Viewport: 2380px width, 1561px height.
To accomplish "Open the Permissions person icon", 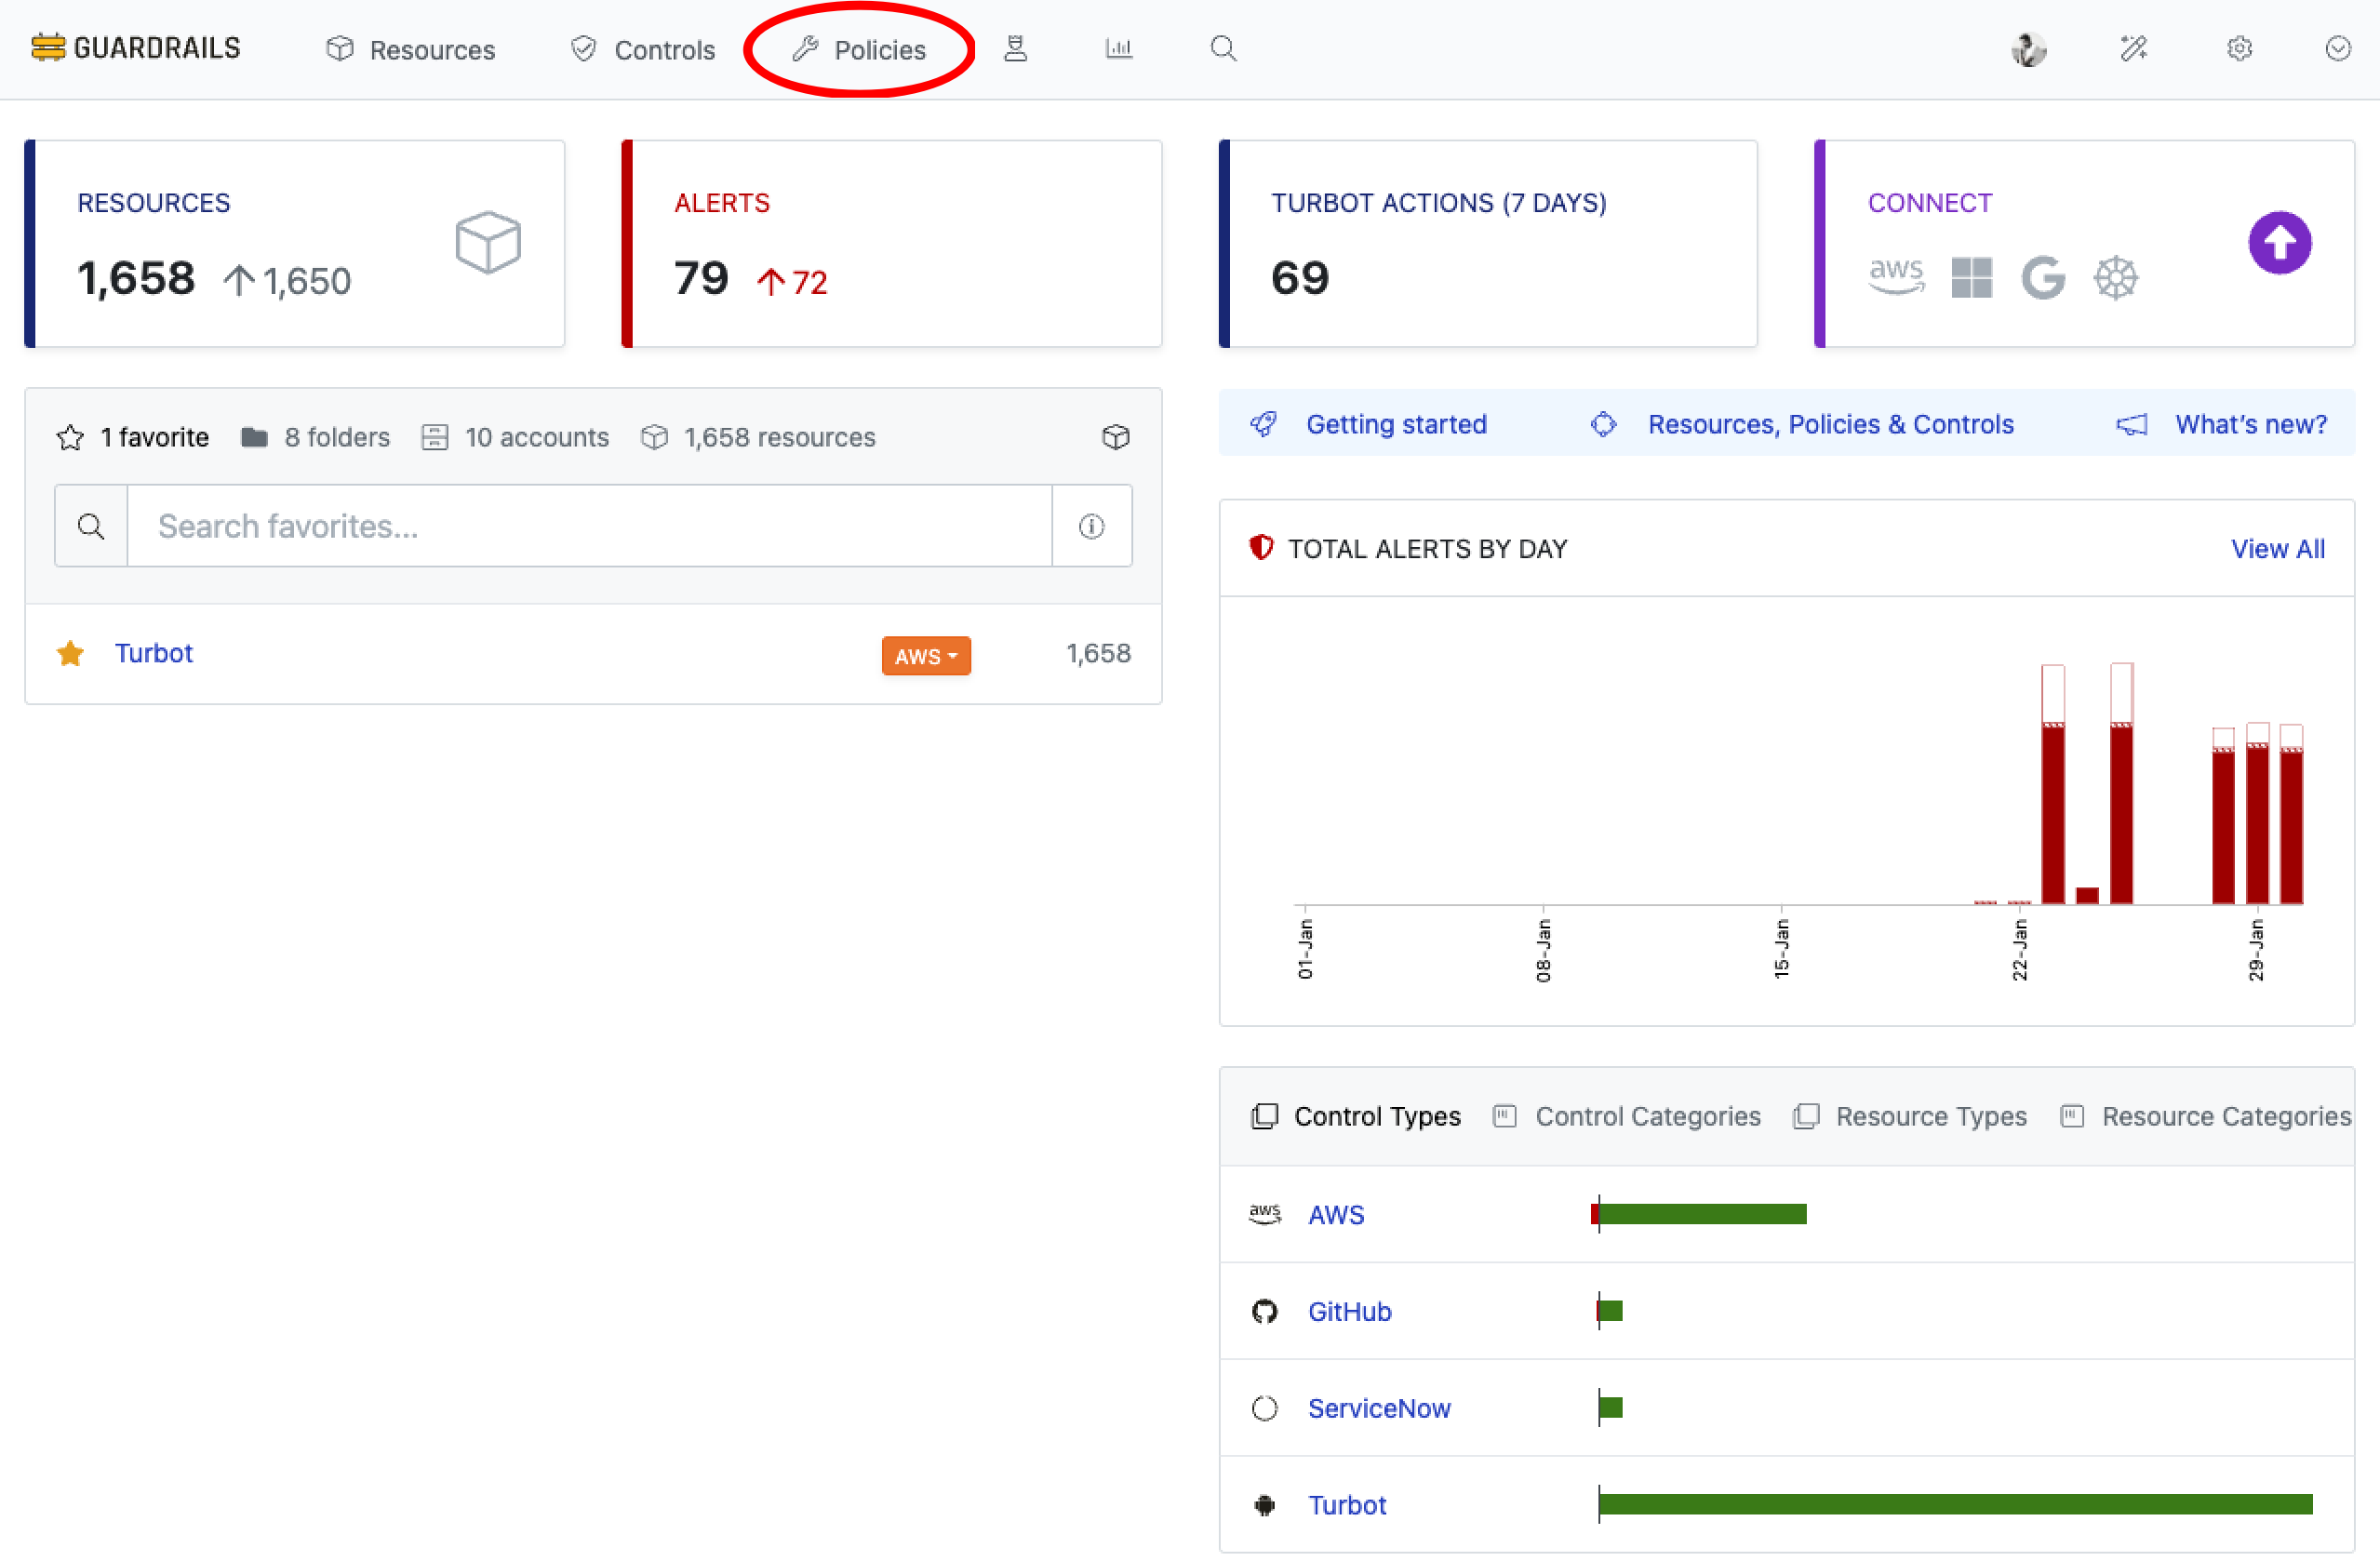I will point(1015,48).
